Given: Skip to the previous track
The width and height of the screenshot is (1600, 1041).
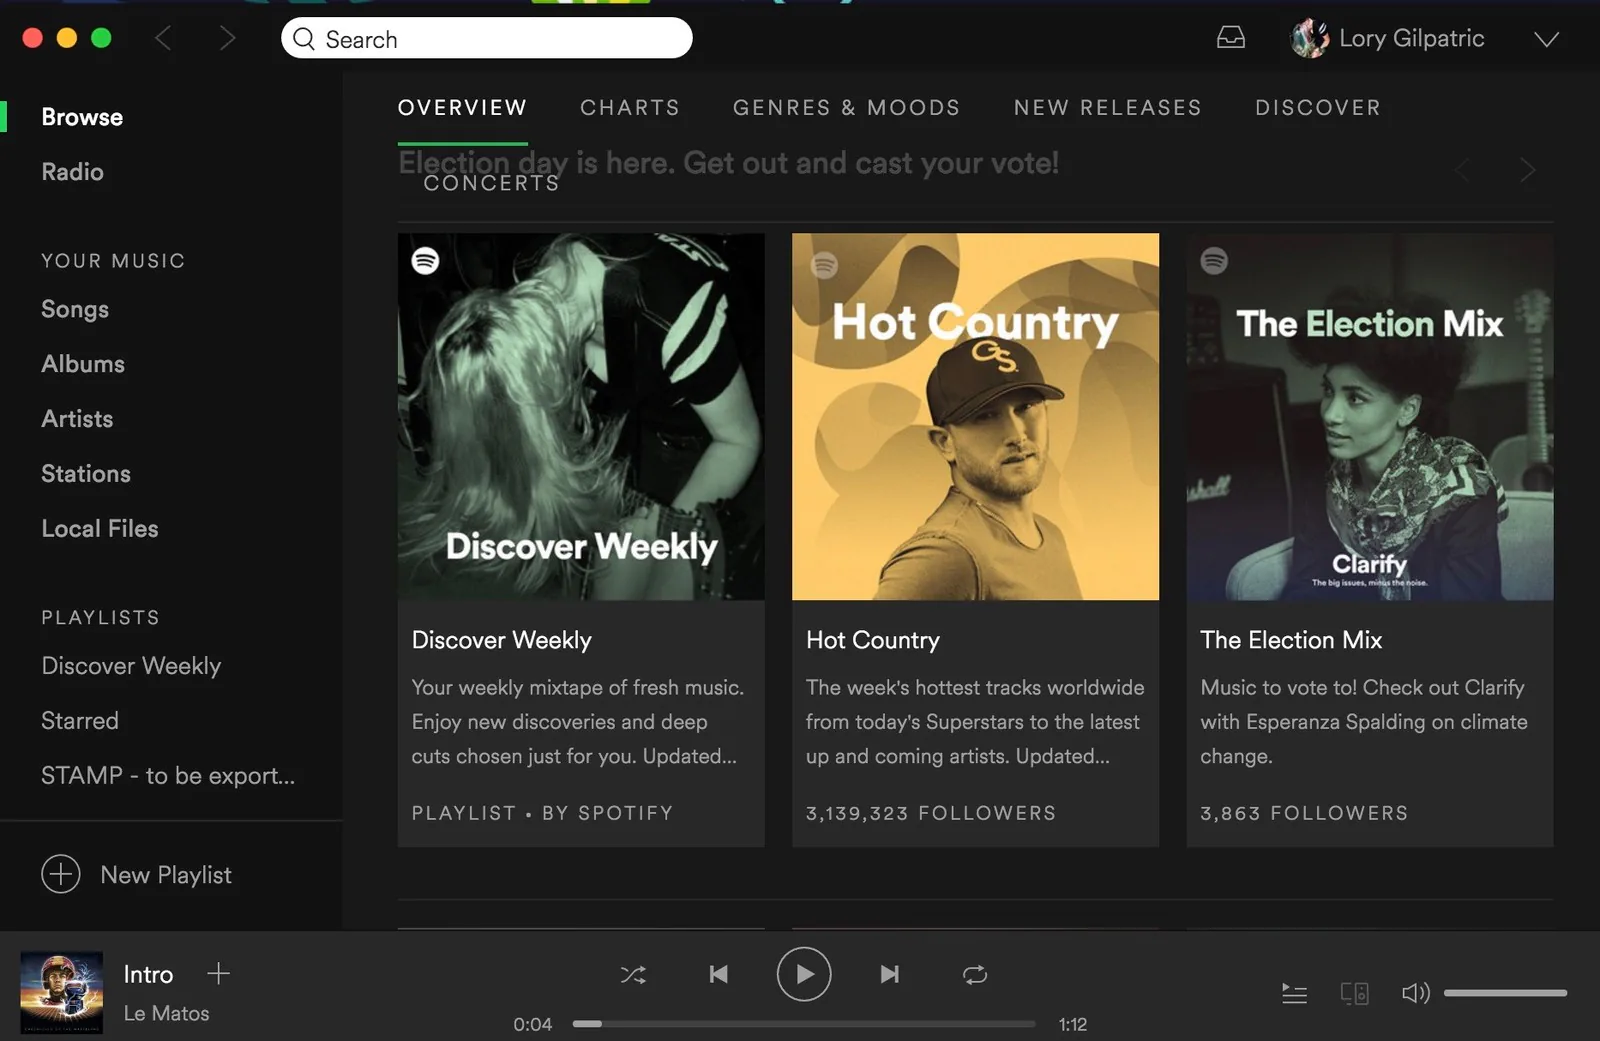Looking at the screenshot, I should (718, 974).
